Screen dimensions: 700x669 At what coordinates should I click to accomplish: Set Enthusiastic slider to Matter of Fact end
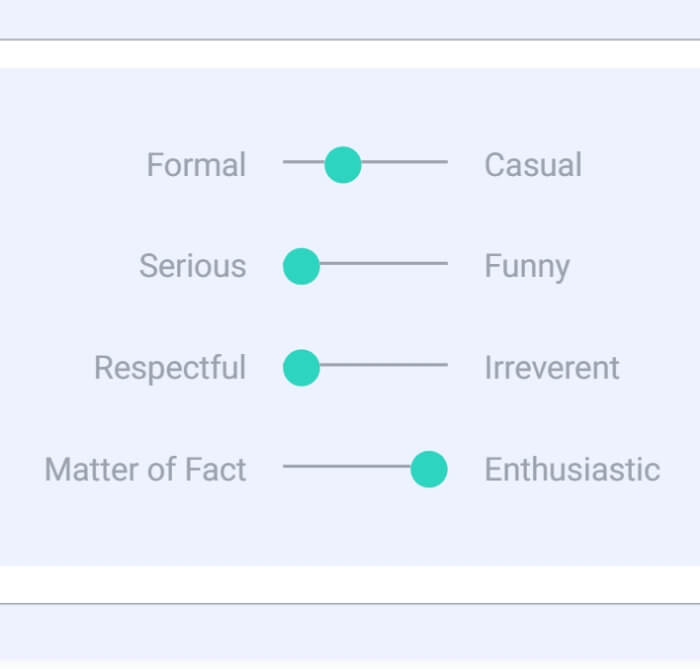pyautogui.click(x=285, y=466)
